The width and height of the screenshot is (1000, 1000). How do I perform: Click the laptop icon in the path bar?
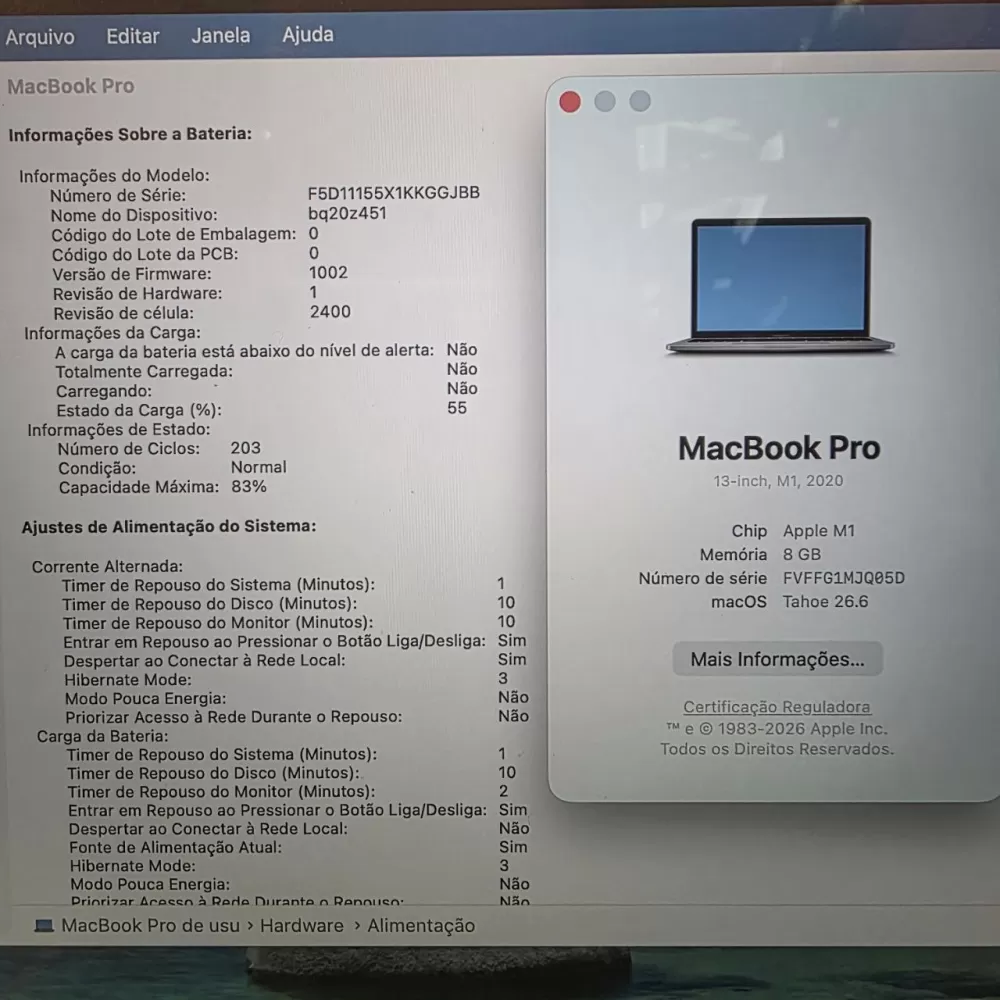pyautogui.click(x=44, y=925)
